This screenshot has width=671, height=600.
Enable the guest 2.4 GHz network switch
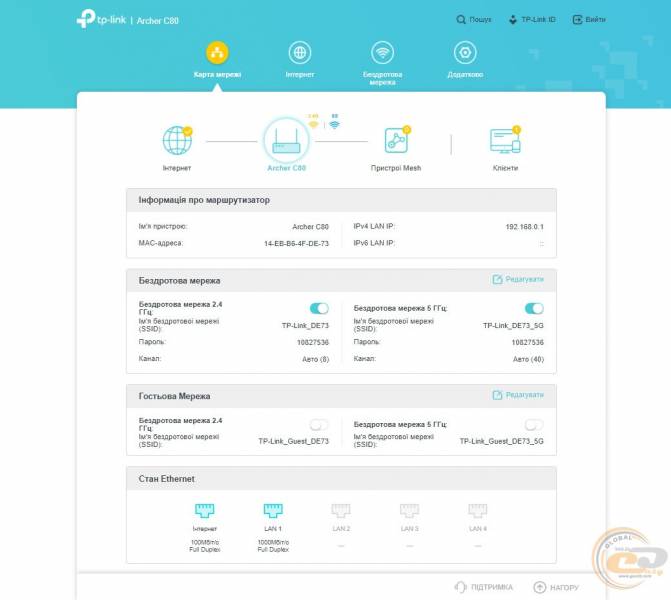click(319, 425)
